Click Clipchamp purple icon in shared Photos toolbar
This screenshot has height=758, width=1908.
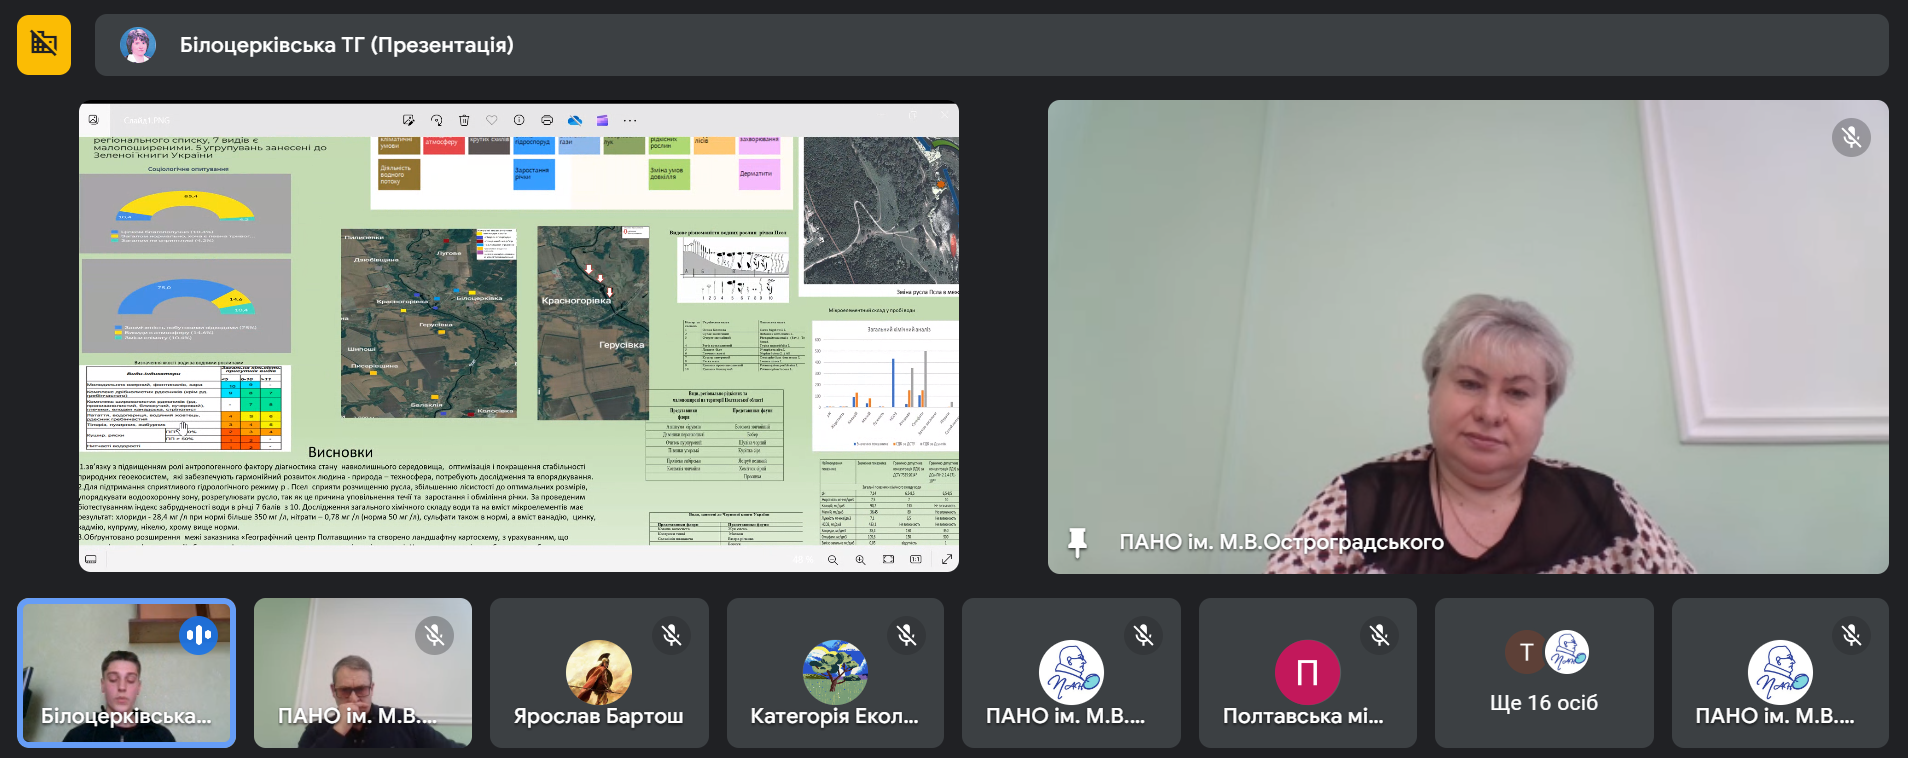tap(602, 120)
